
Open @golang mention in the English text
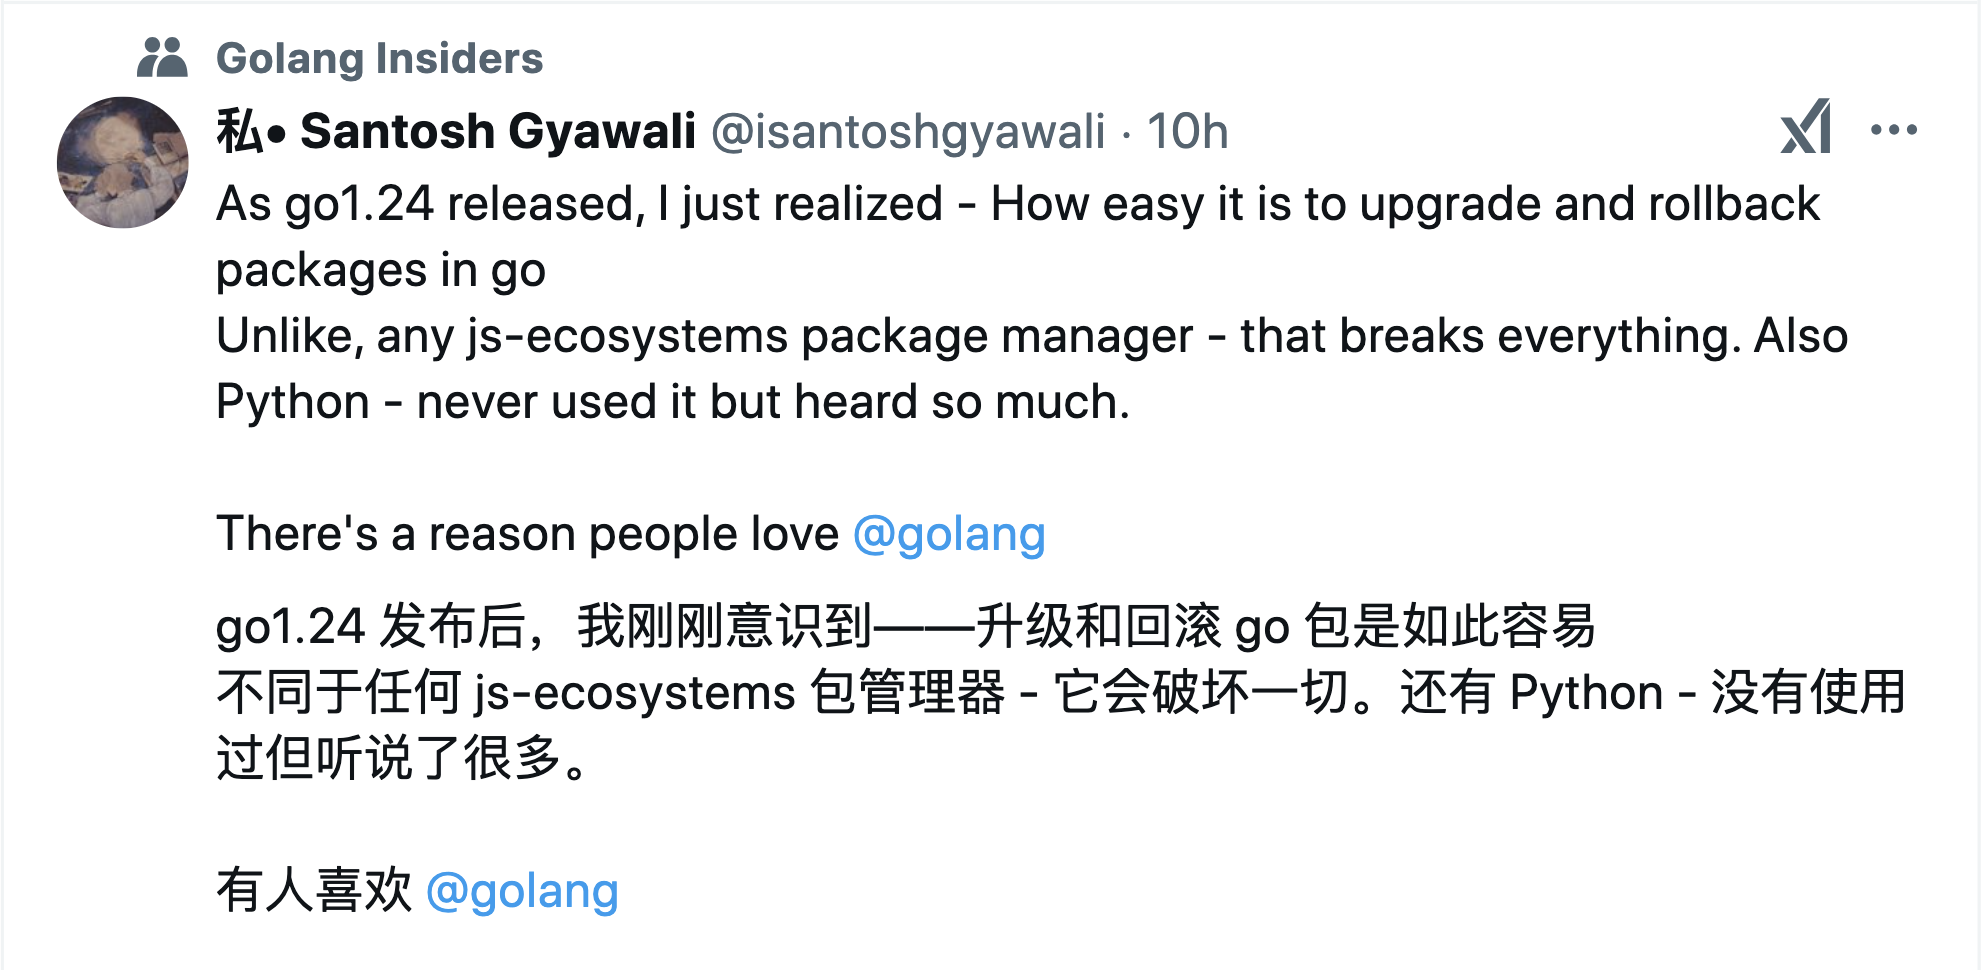949,534
